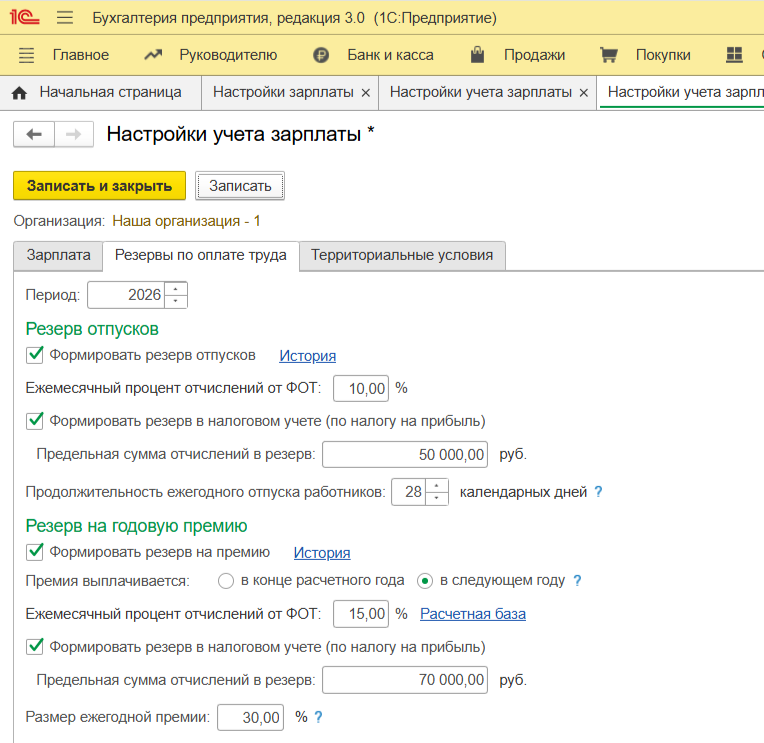
Task: Toggle Формировать резерв отпусков checkbox
Action: [35, 355]
